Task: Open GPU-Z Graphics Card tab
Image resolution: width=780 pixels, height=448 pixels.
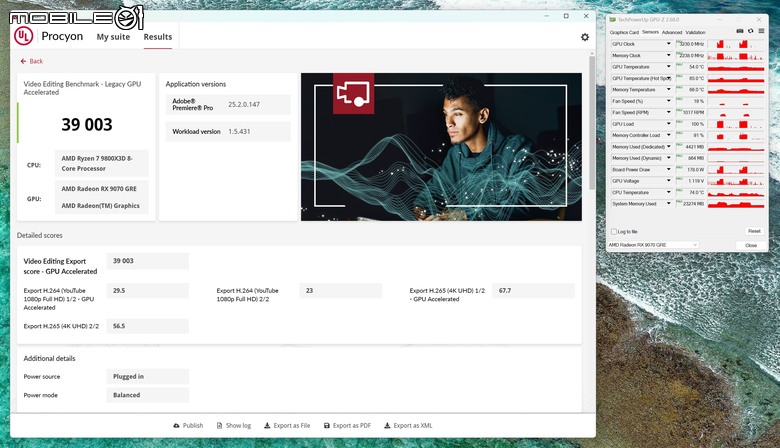Action: [x=624, y=32]
